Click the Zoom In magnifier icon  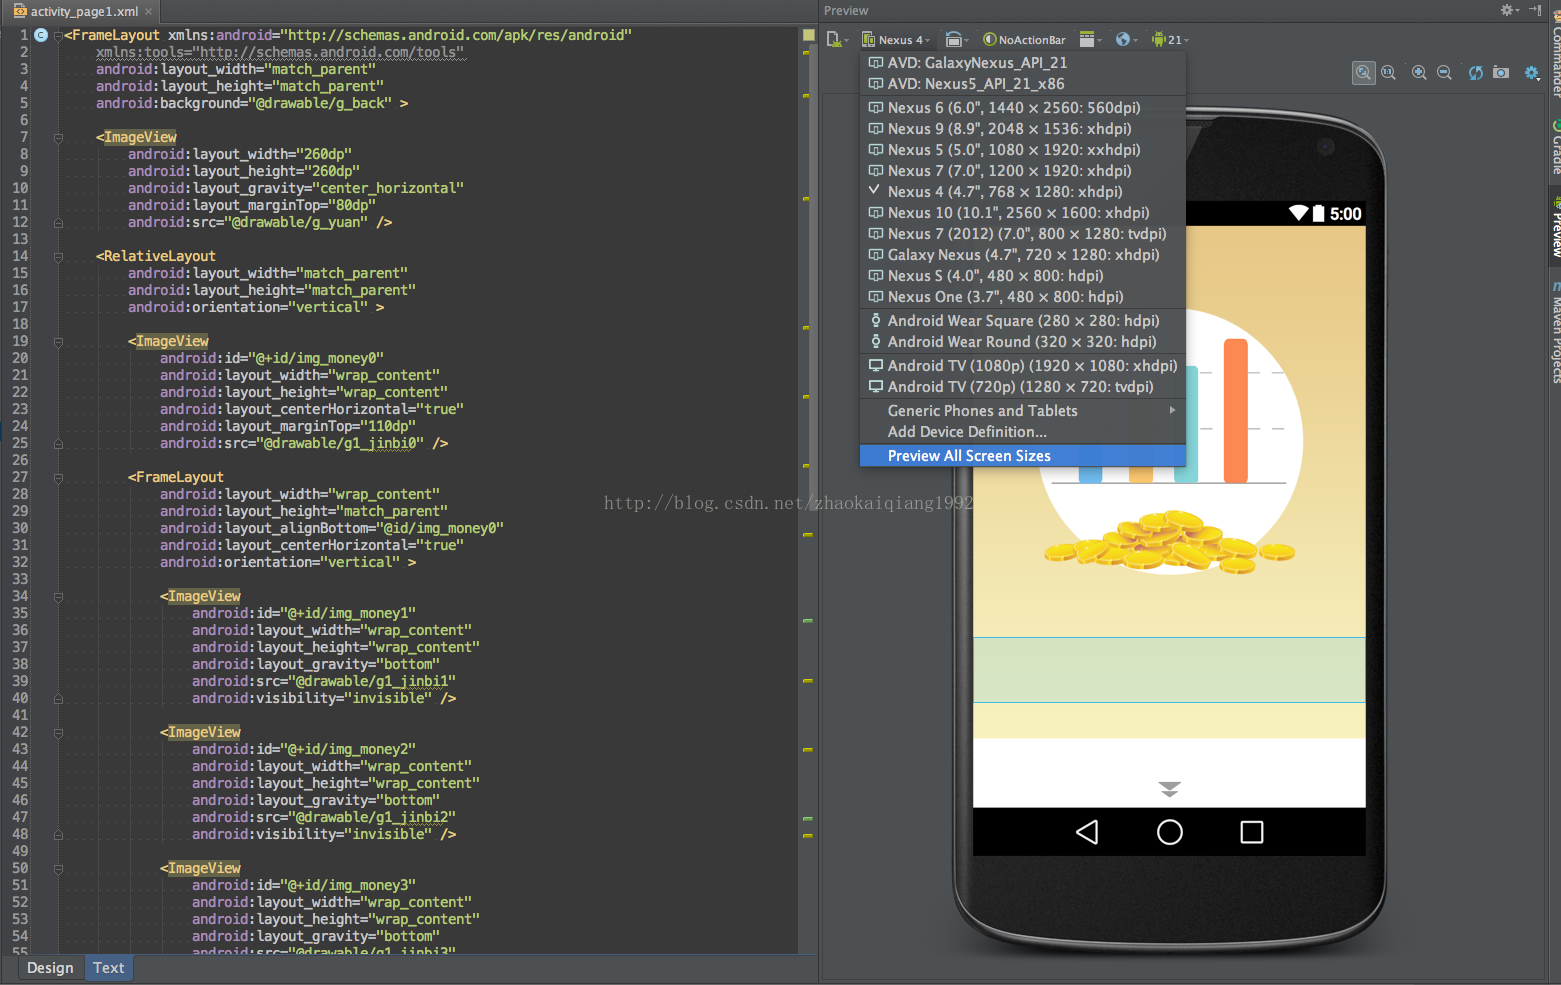tap(1419, 73)
